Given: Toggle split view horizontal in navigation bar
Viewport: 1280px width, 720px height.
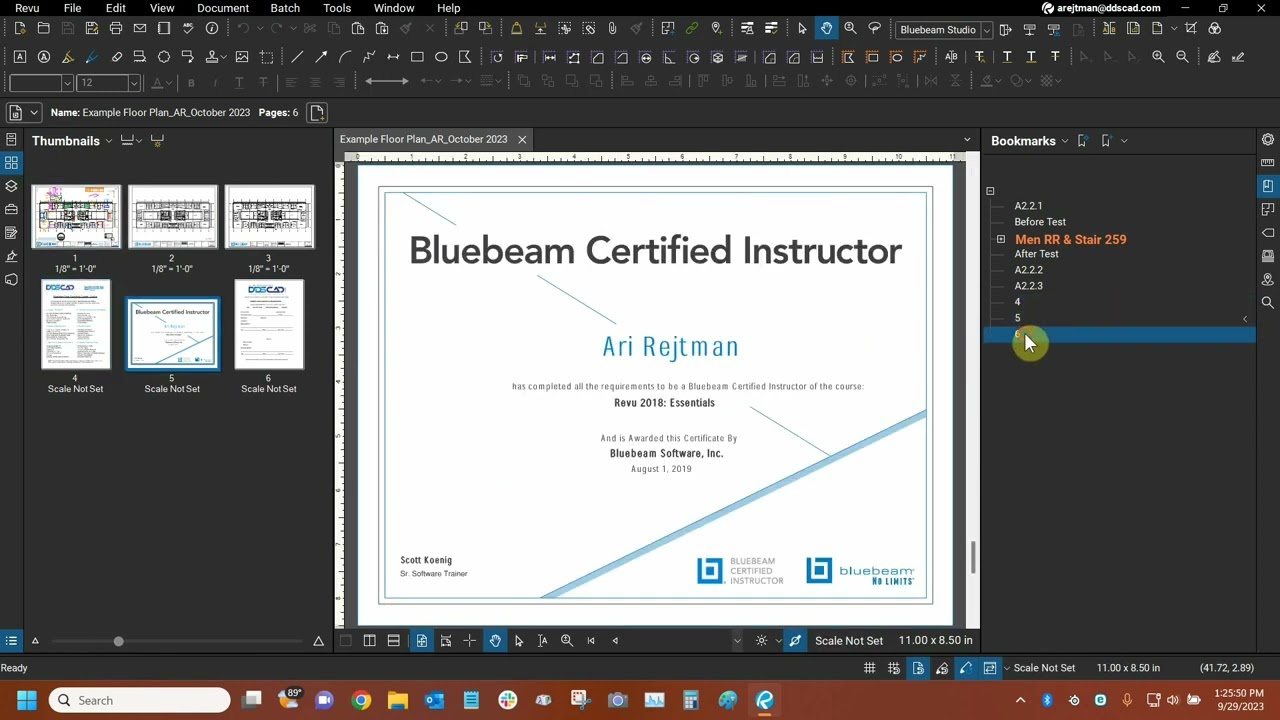Looking at the screenshot, I should (x=393, y=641).
